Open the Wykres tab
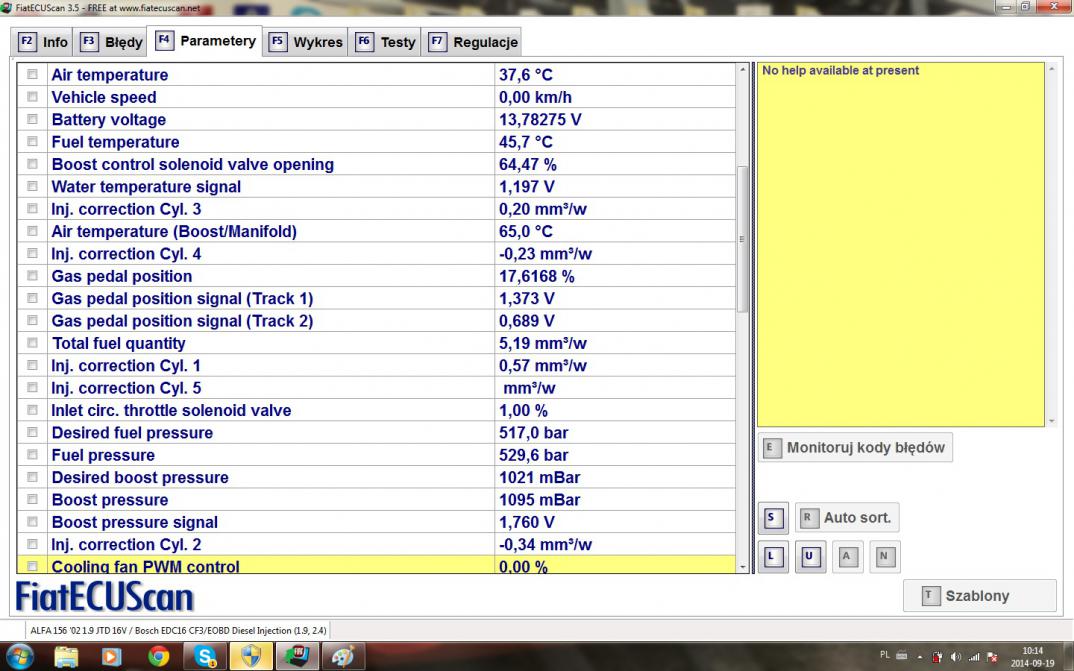Image resolution: width=1074 pixels, height=671 pixels. (x=306, y=42)
